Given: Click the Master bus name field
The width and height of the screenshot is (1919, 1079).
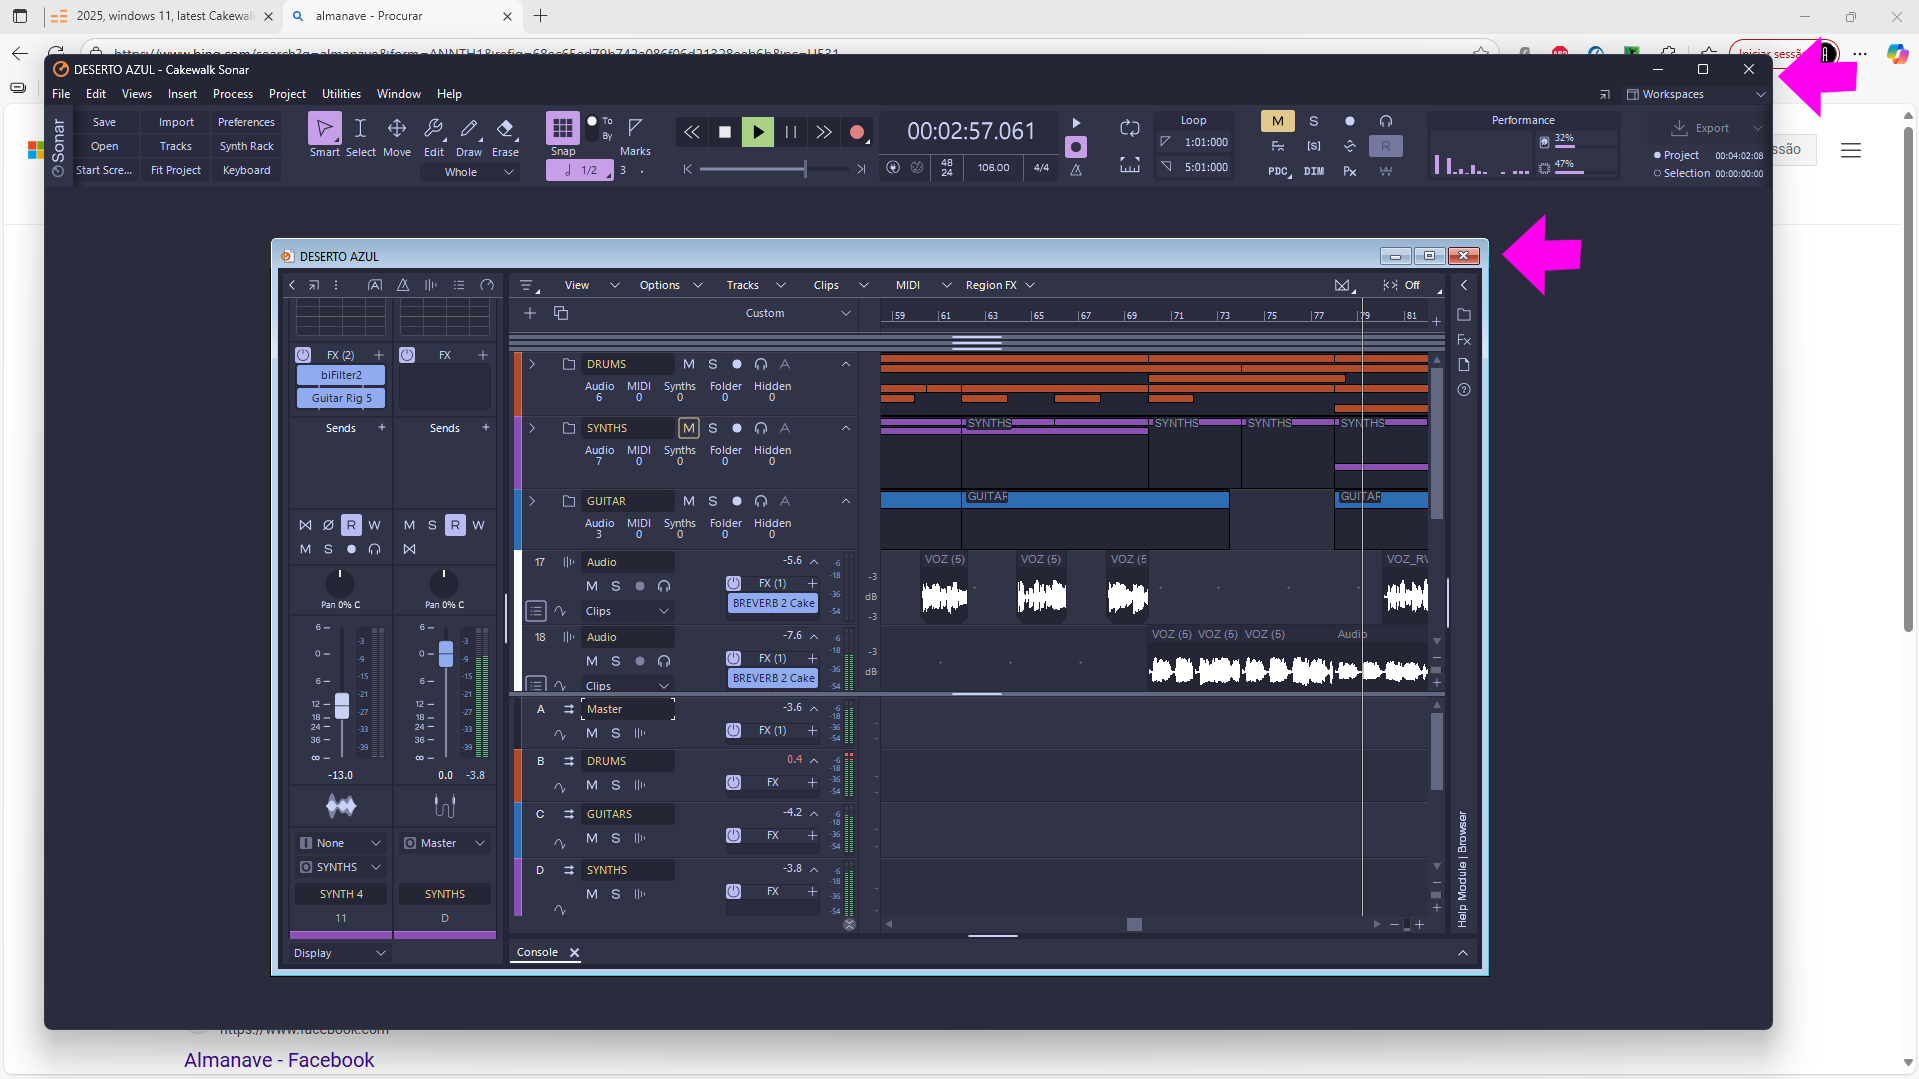Looking at the screenshot, I should [x=627, y=709].
